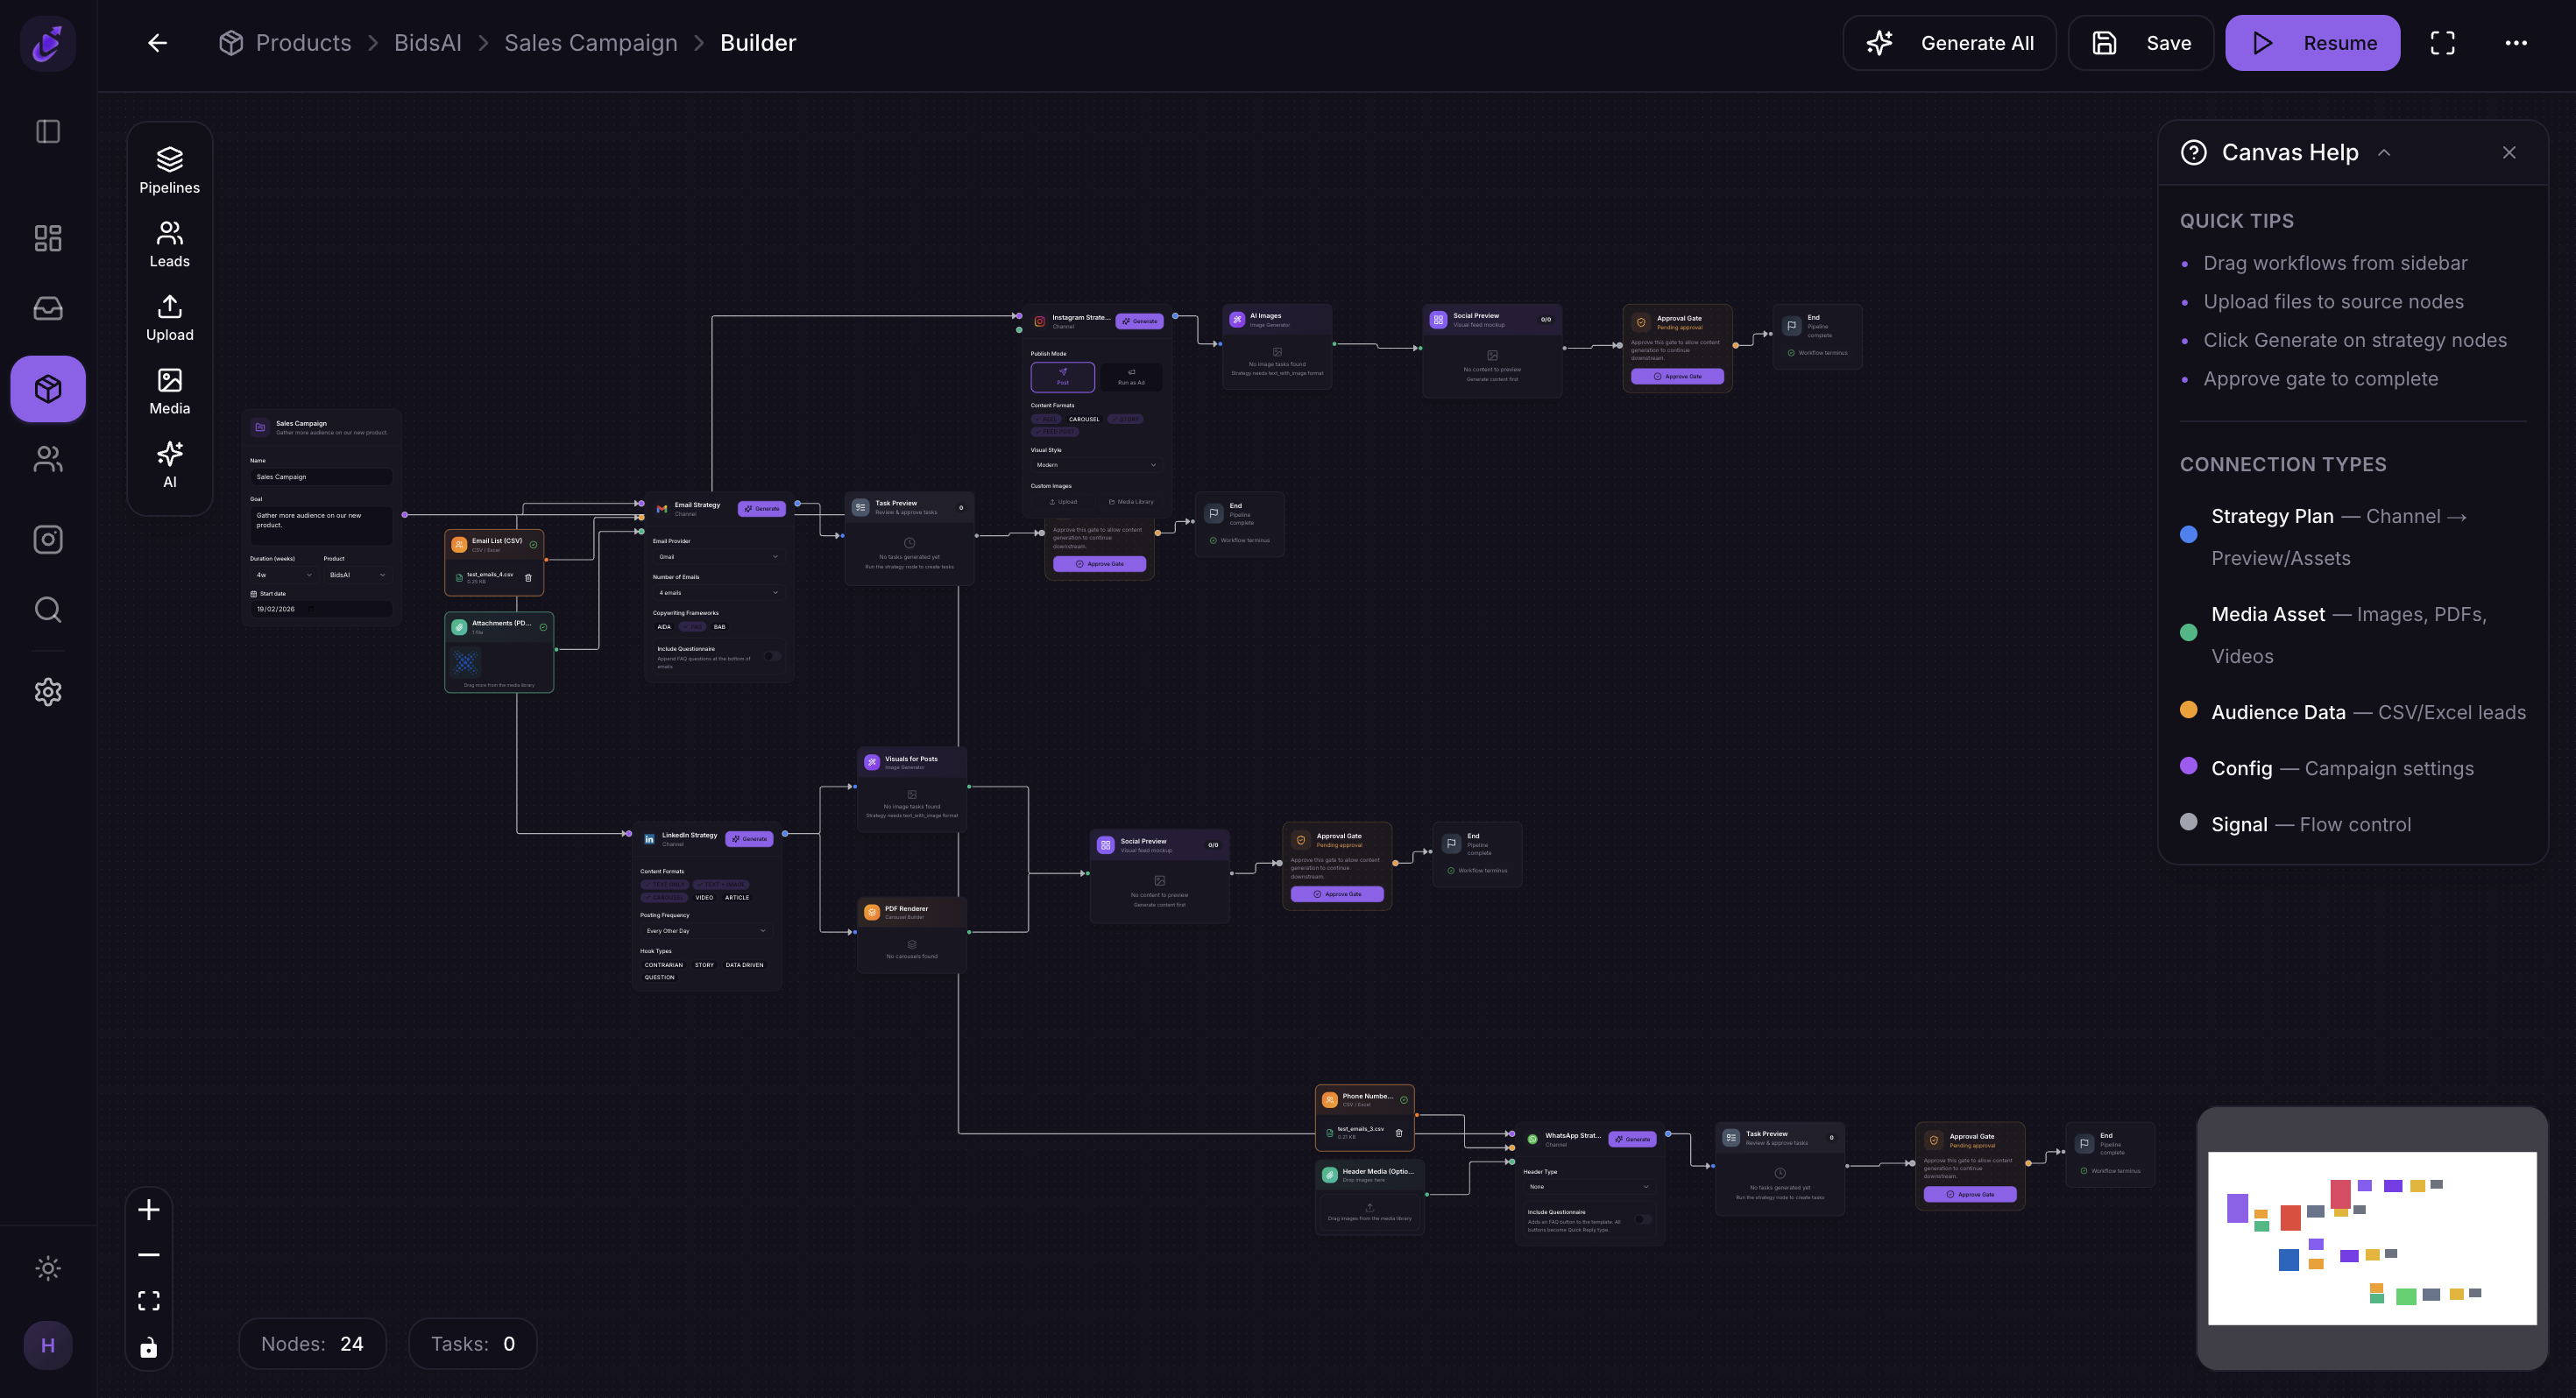Image resolution: width=2576 pixels, height=1398 pixels.
Task: Approve the gate after the Instagram Social Preview
Action: (x=1677, y=376)
